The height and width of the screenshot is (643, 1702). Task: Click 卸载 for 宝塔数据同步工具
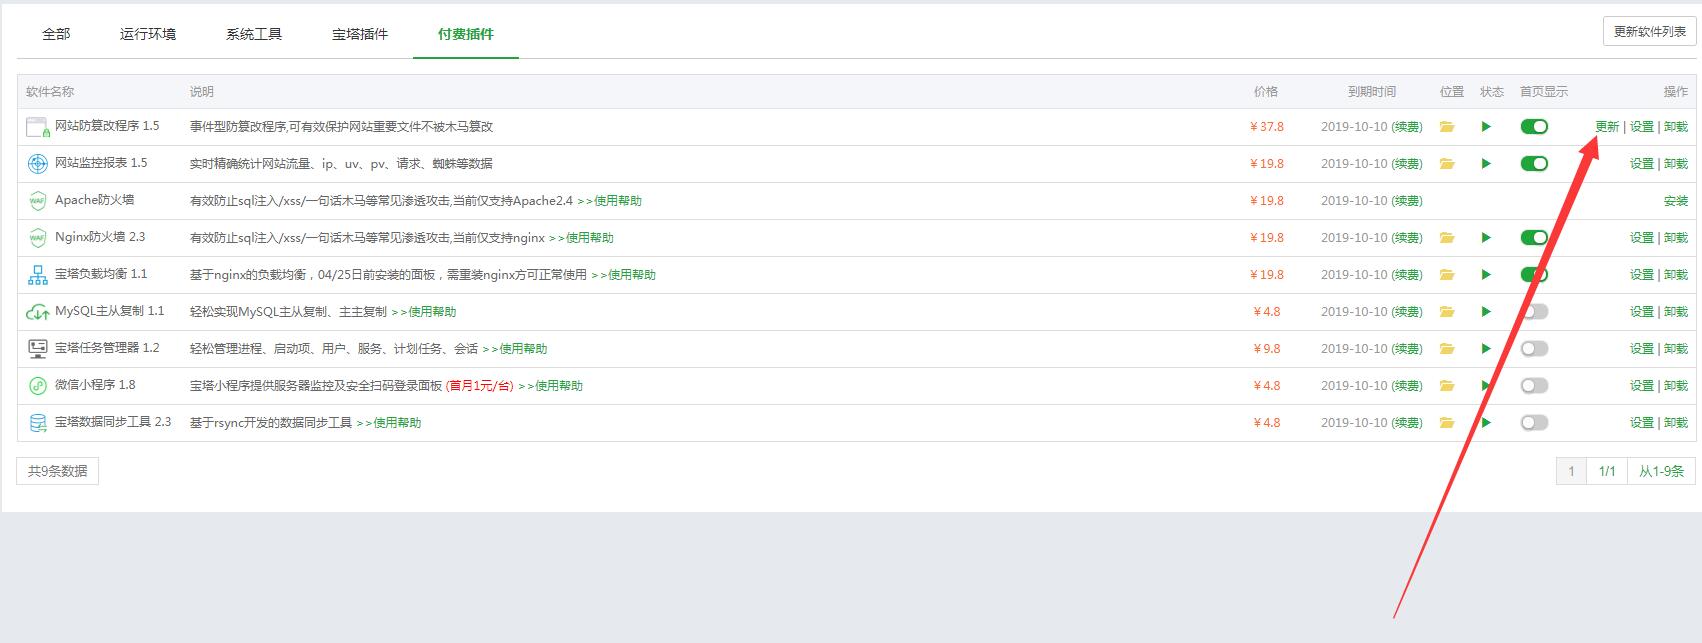click(x=1676, y=423)
